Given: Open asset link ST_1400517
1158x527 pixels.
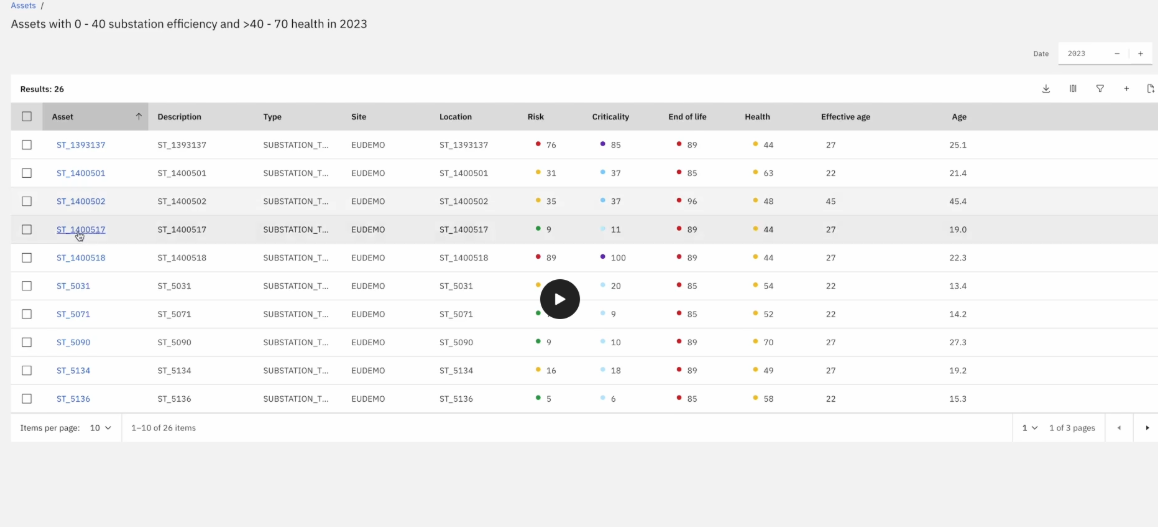Looking at the screenshot, I should (x=80, y=230).
